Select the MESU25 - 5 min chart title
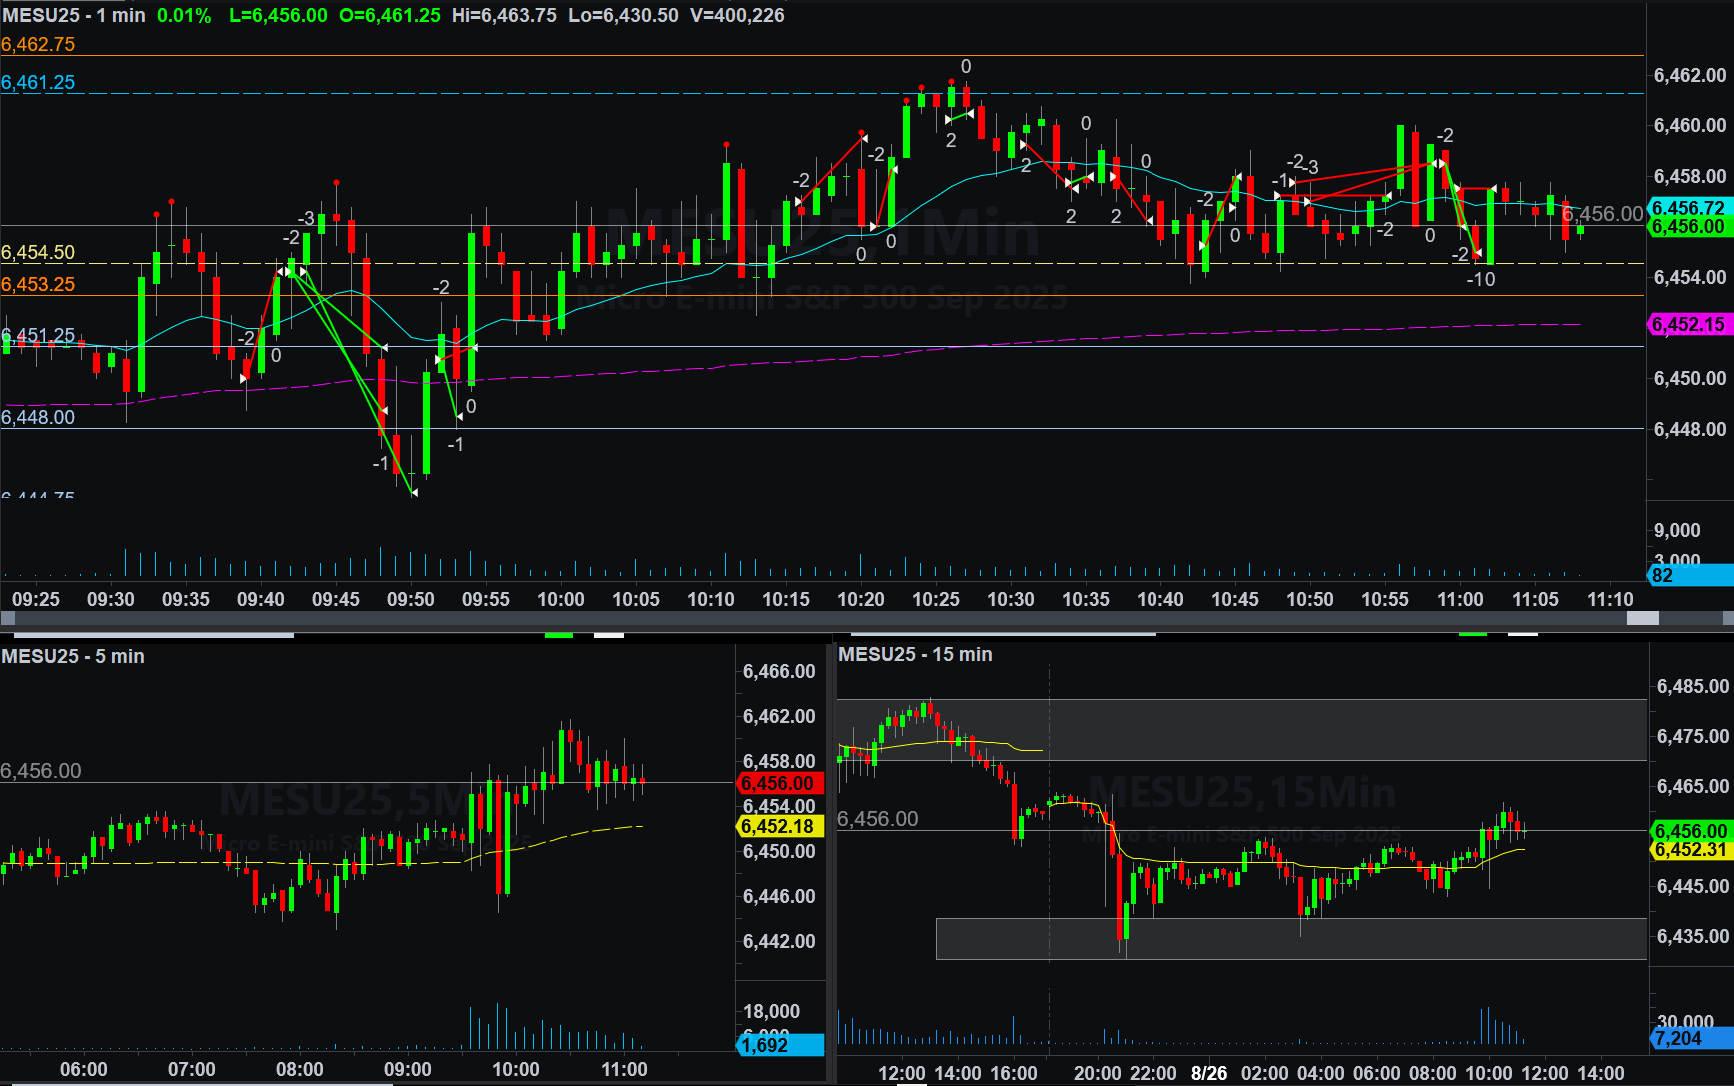 pos(73,657)
